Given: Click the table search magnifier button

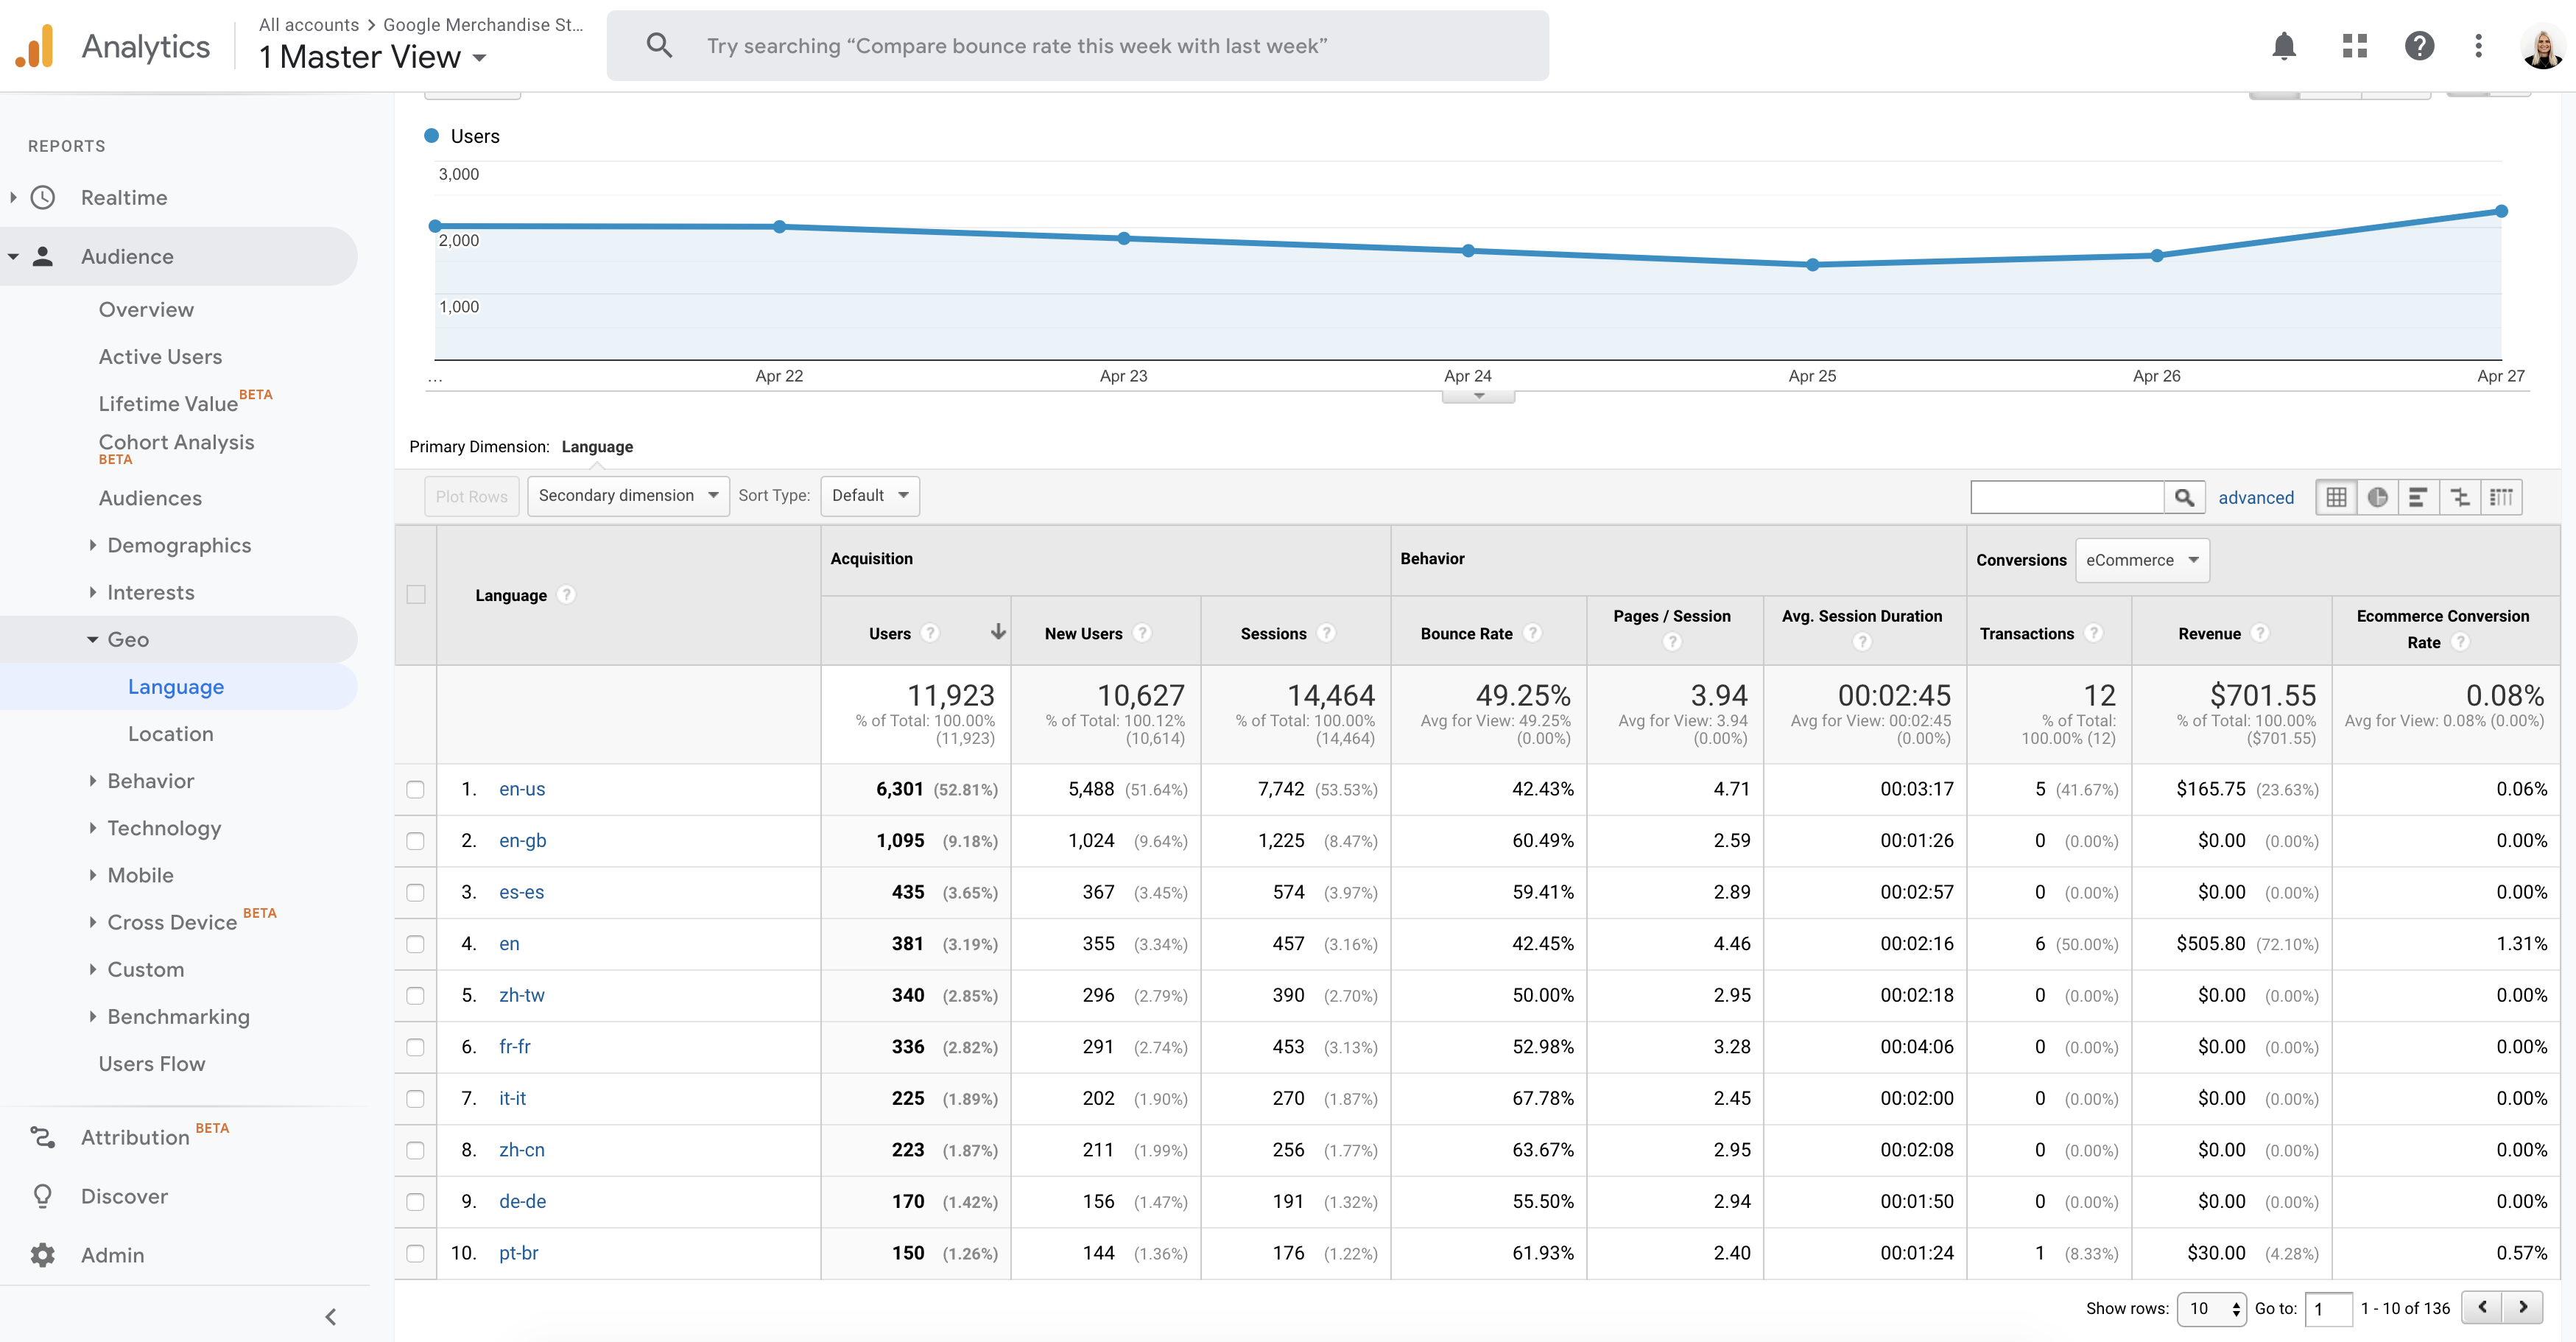Looking at the screenshot, I should pos(2185,497).
